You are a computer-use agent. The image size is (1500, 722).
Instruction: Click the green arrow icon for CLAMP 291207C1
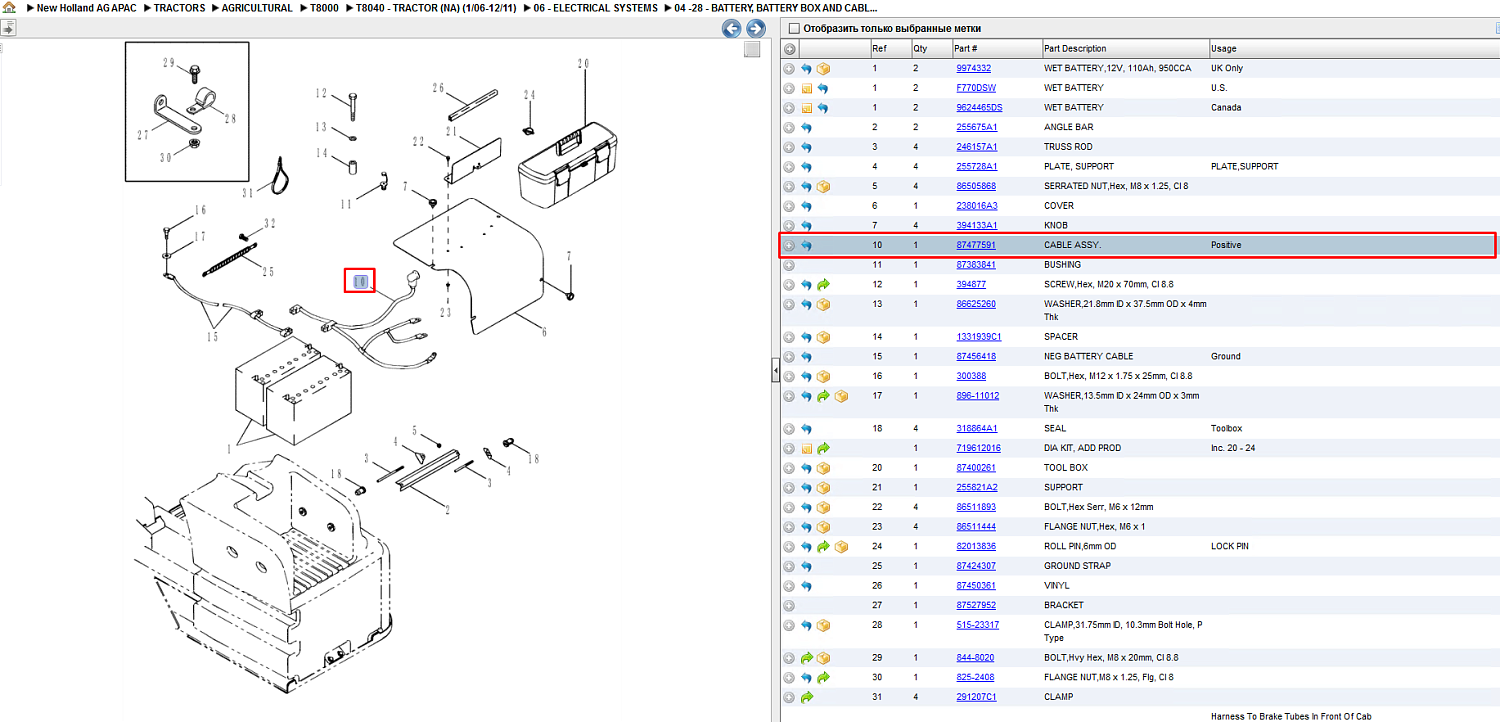click(806, 697)
